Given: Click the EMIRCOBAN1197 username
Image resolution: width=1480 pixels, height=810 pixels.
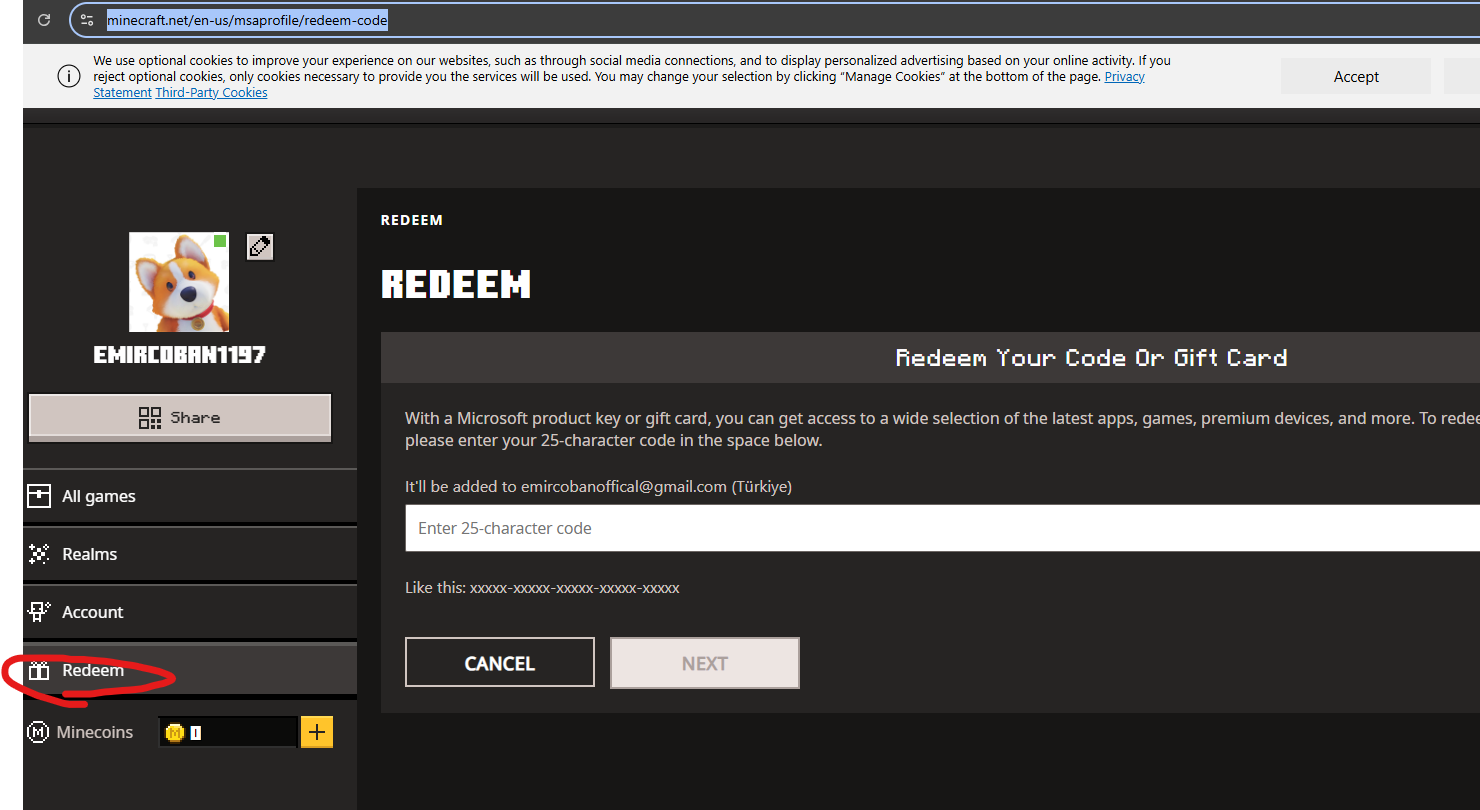Looking at the screenshot, I should [180, 355].
